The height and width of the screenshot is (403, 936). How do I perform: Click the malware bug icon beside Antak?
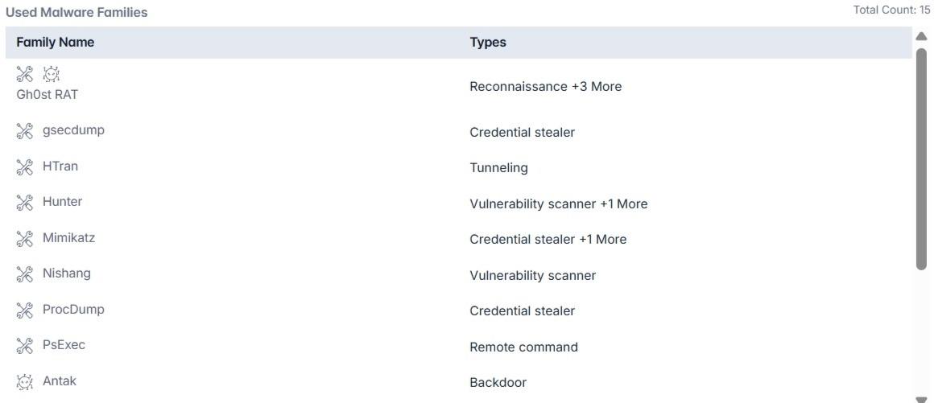coord(25,382)
